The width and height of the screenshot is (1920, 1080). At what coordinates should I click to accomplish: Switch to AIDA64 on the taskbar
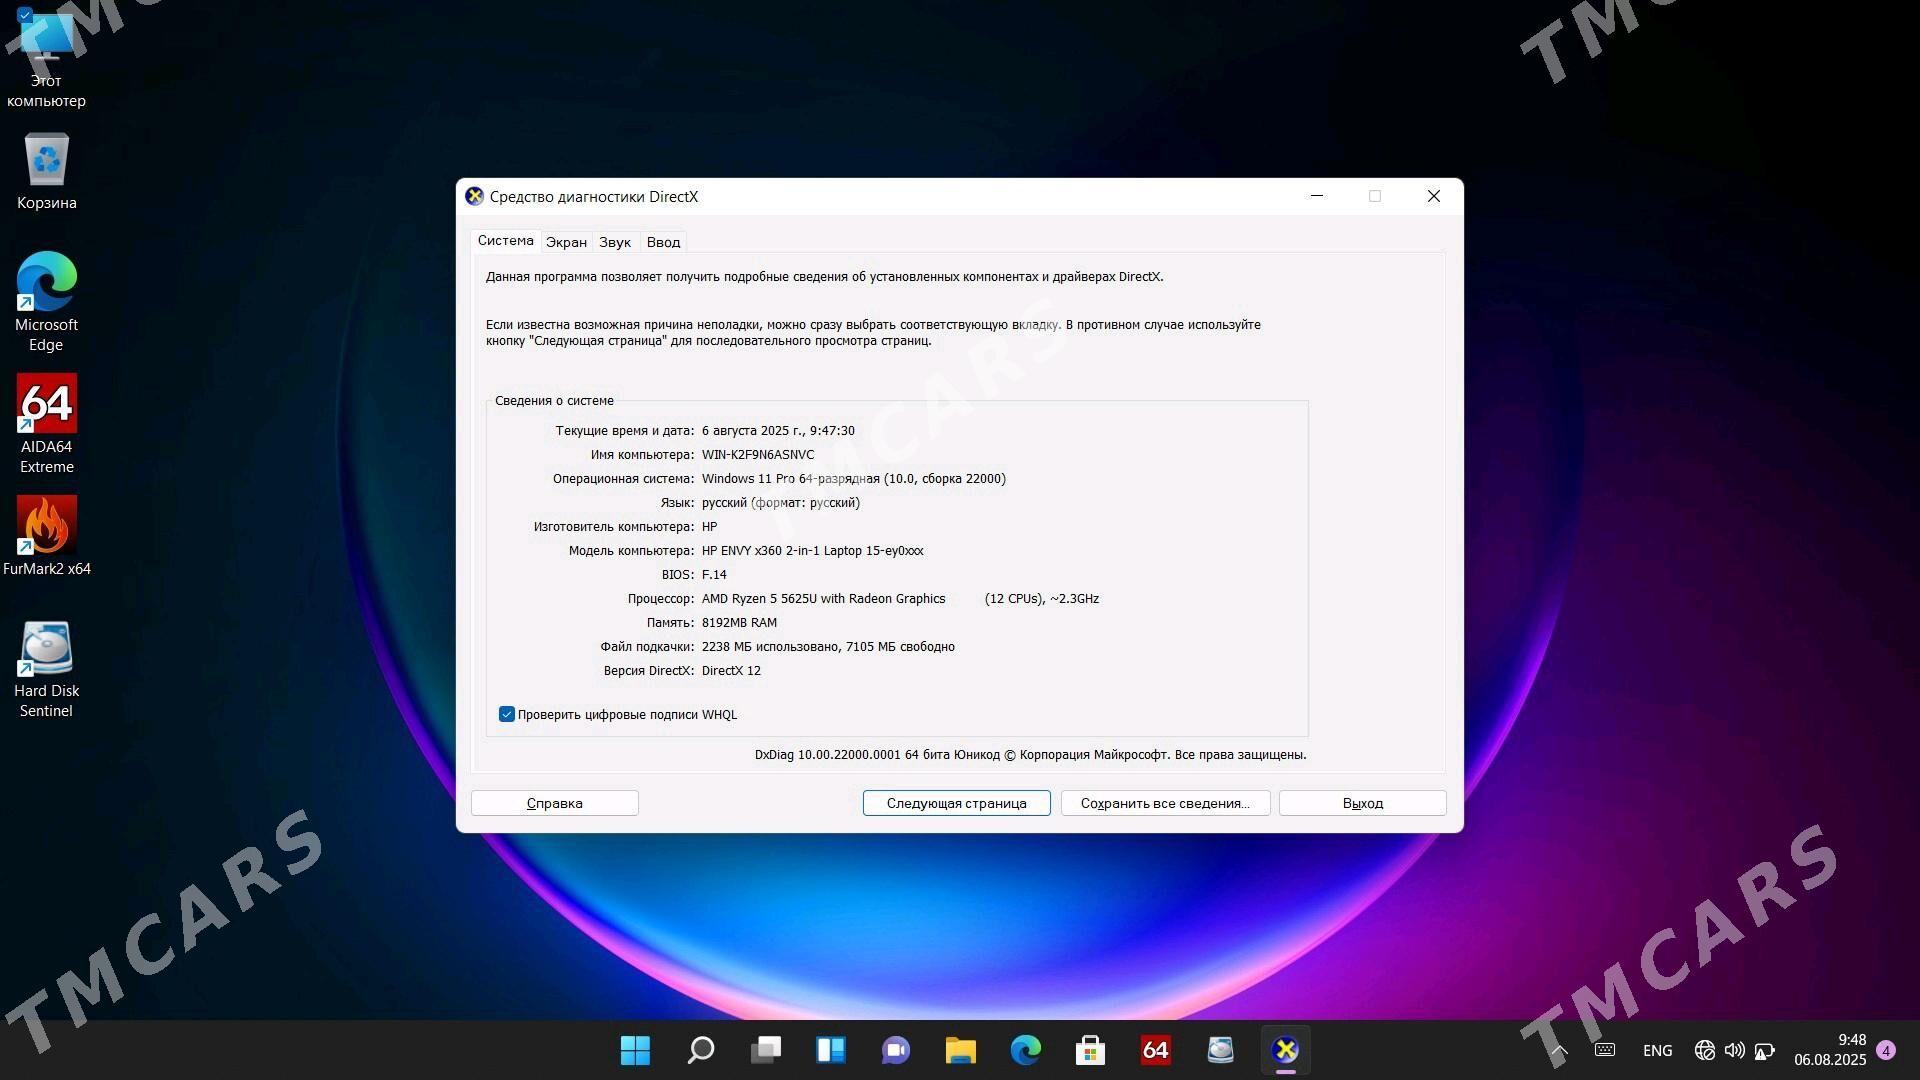pyautogui.click(x=1156, y=1050)
